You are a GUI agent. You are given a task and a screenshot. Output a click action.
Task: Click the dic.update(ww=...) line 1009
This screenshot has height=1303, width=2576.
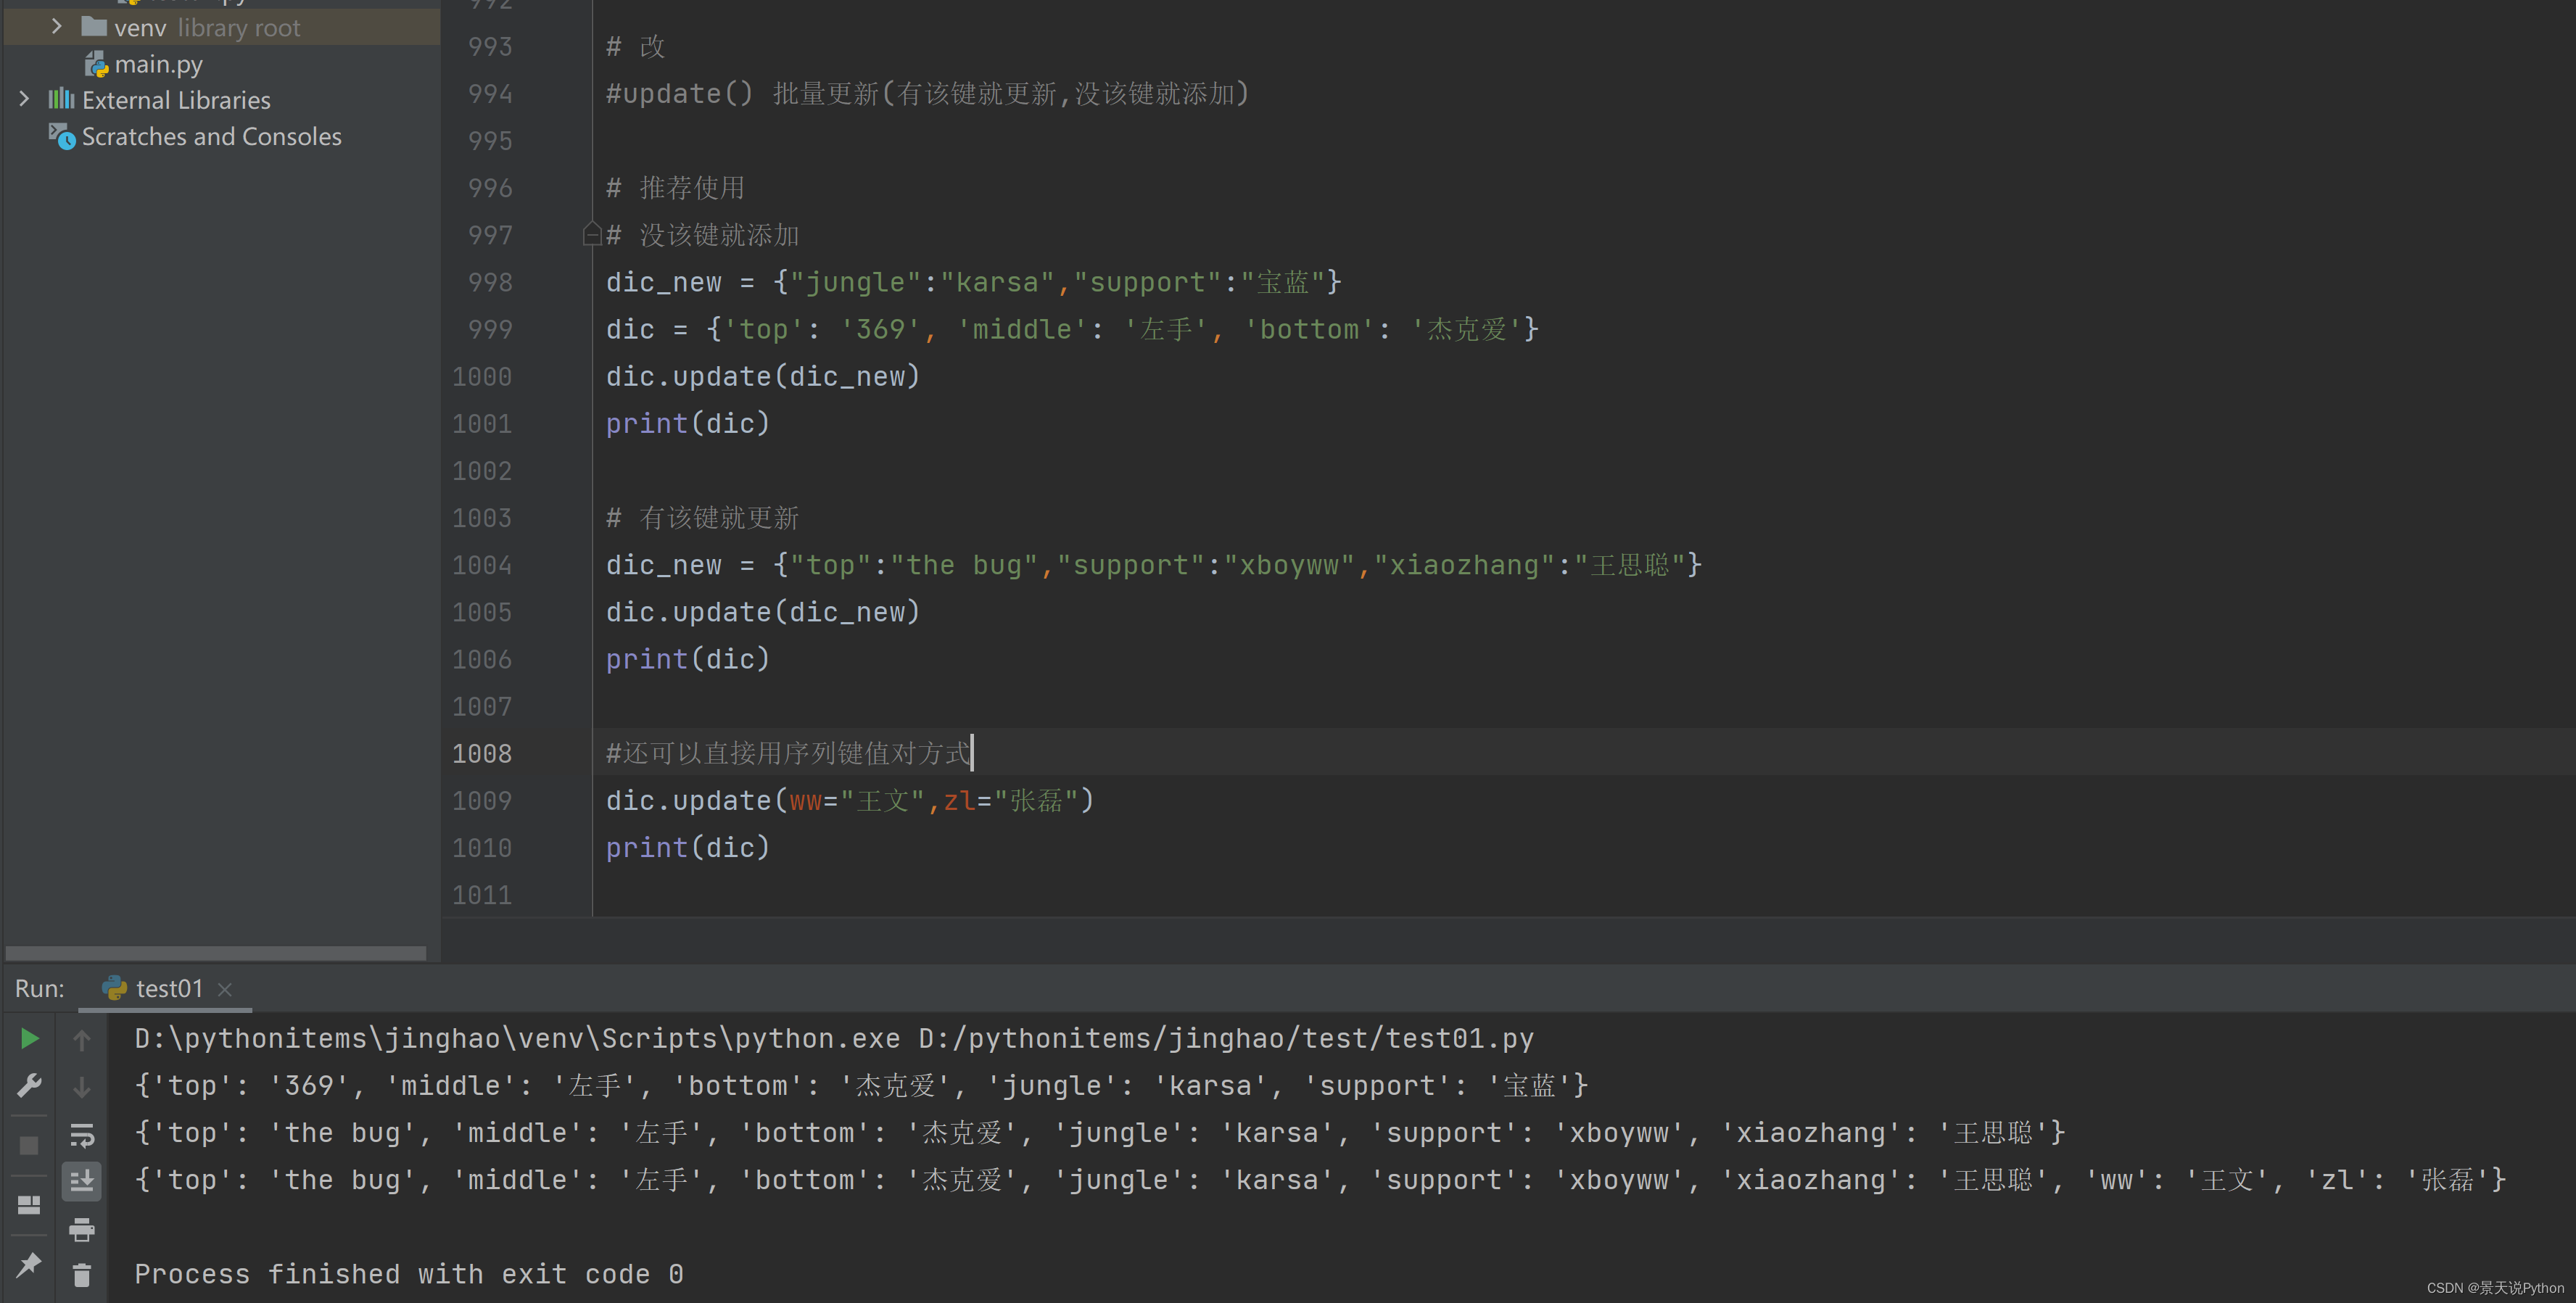(x=850, y=801)
